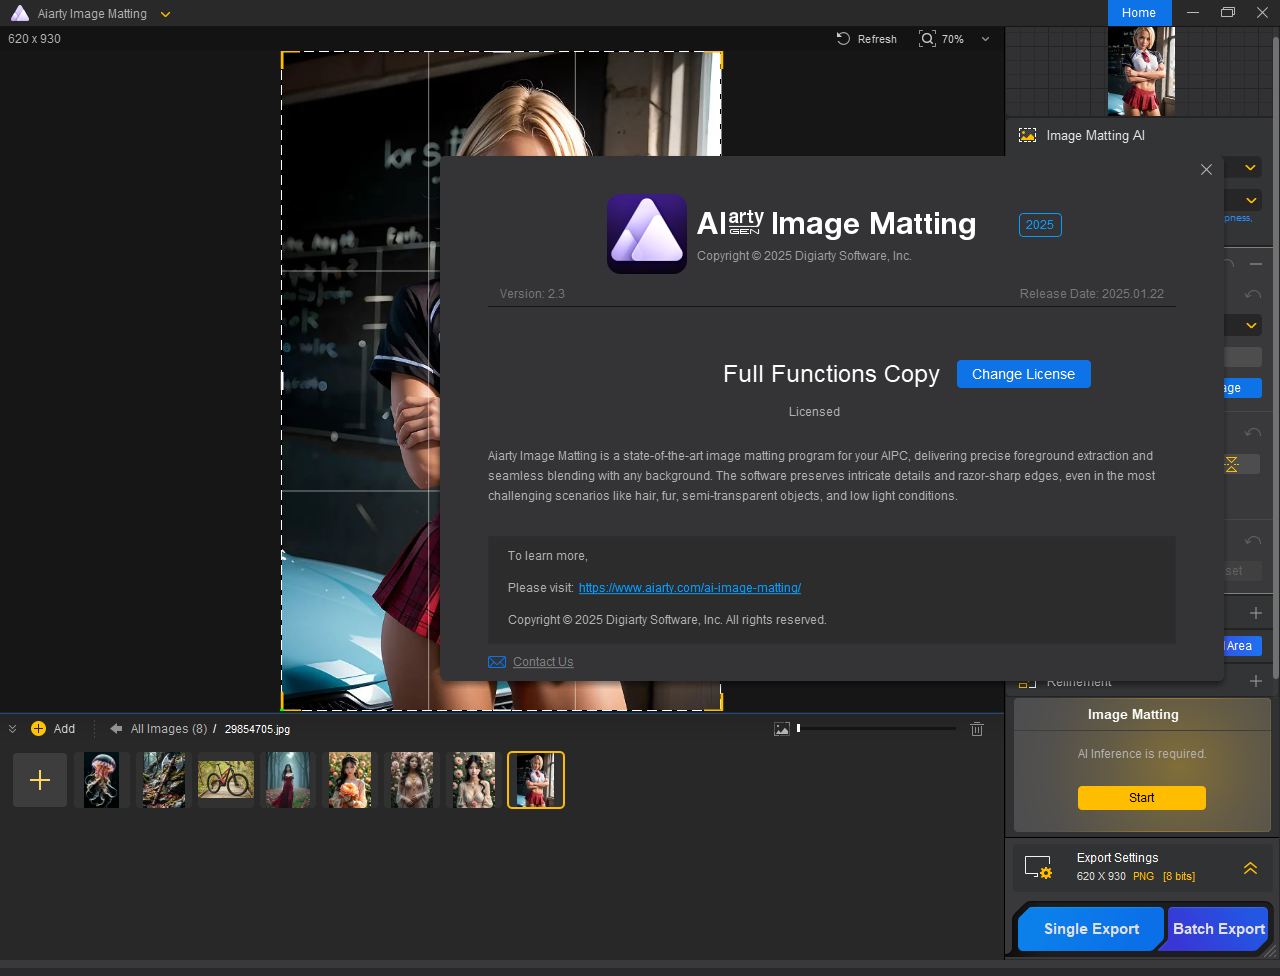Image resolution: width=1280 pixels, height=976 pixels.
Task: Open the first dropdown under Image Matting AI
Action: pos(1251,168)
